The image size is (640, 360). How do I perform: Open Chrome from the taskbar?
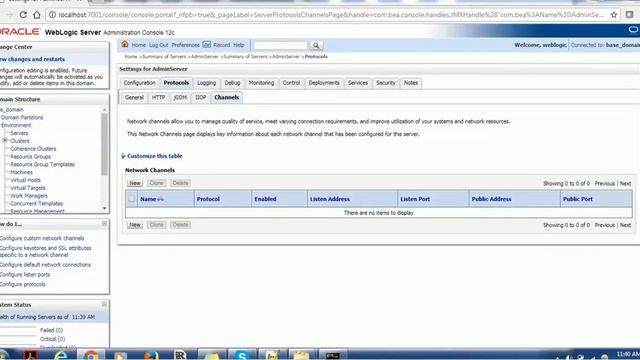tap(91, 355)
